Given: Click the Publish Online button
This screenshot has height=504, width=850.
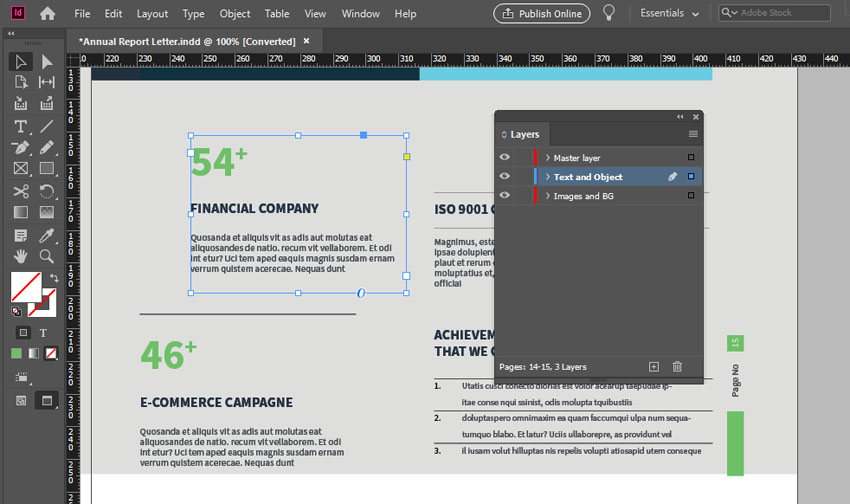Looking at the screenshot, I should [542, 14].
